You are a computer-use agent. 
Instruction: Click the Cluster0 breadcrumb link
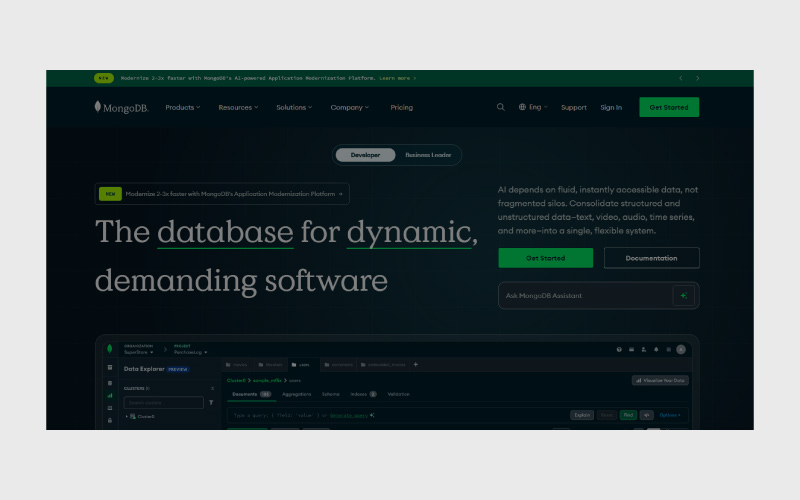[x=236, y=381]
